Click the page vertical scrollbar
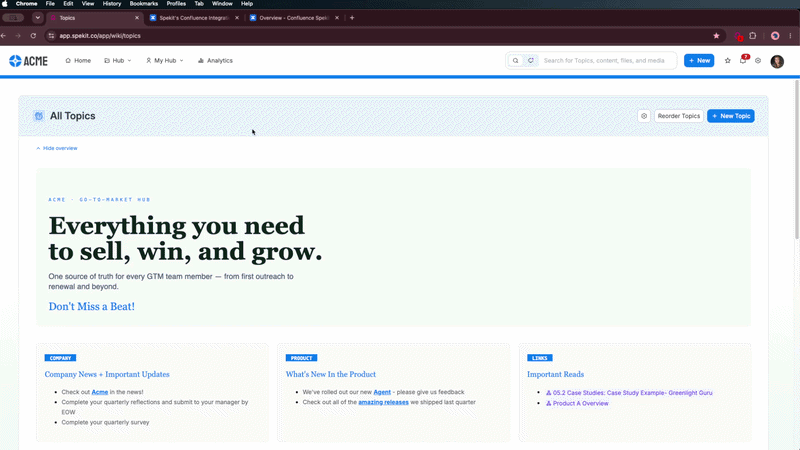Image resolution: width=800 pixels, height=450 pixels. pyautogui.click(x=796, y=158)
